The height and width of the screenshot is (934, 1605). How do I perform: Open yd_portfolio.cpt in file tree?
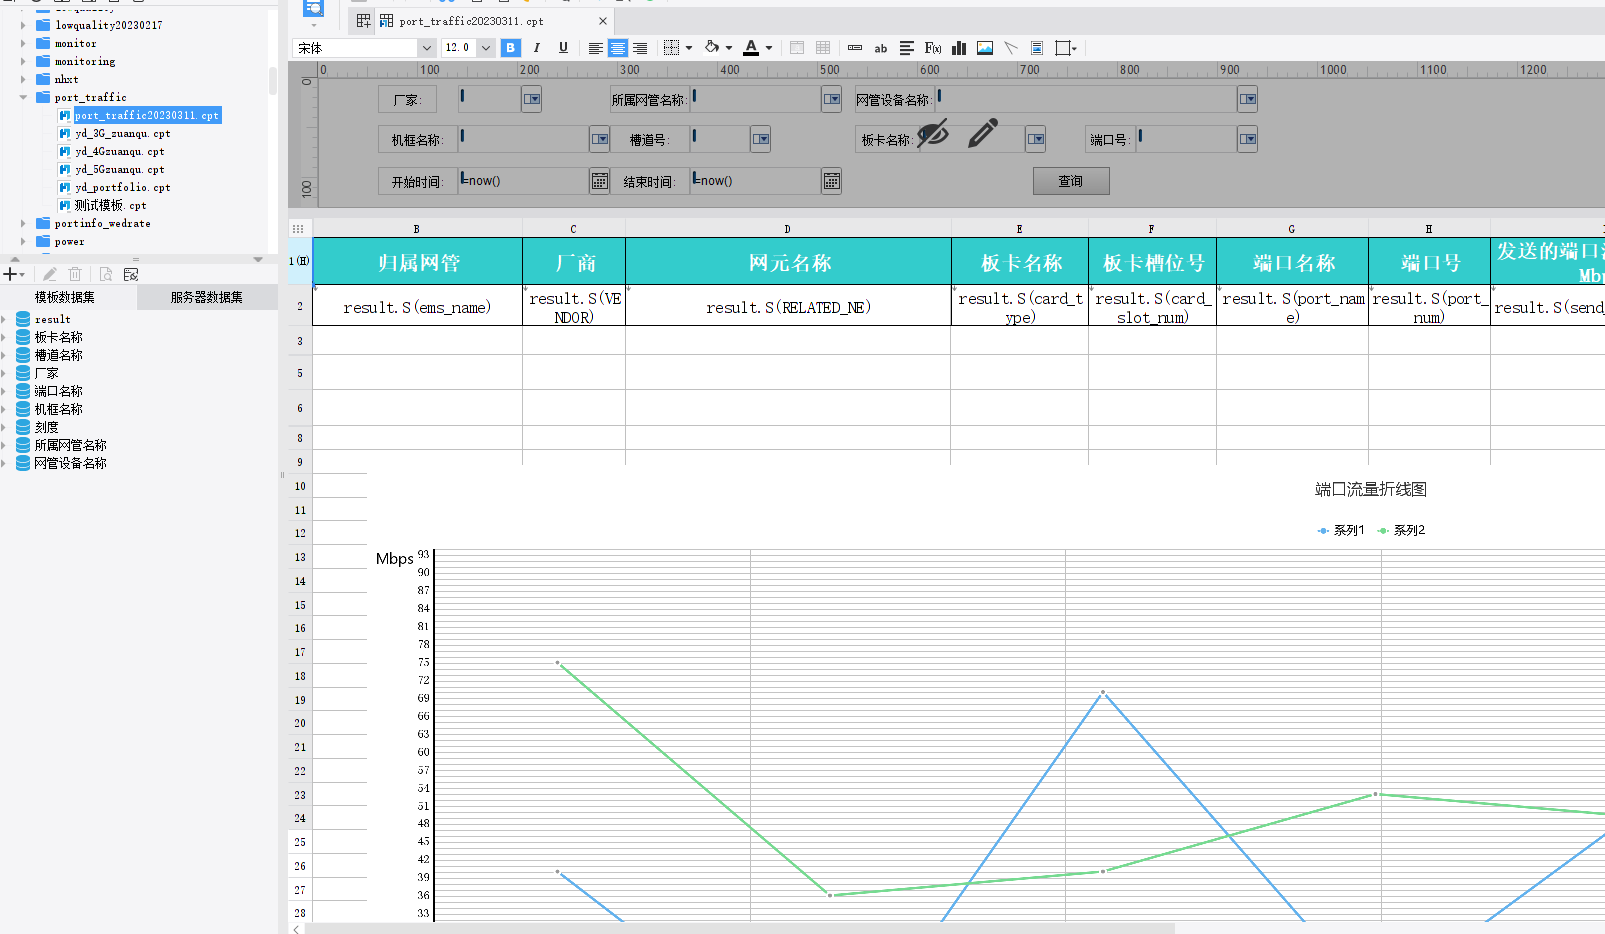pyautogui.click(x=123, y=187)
